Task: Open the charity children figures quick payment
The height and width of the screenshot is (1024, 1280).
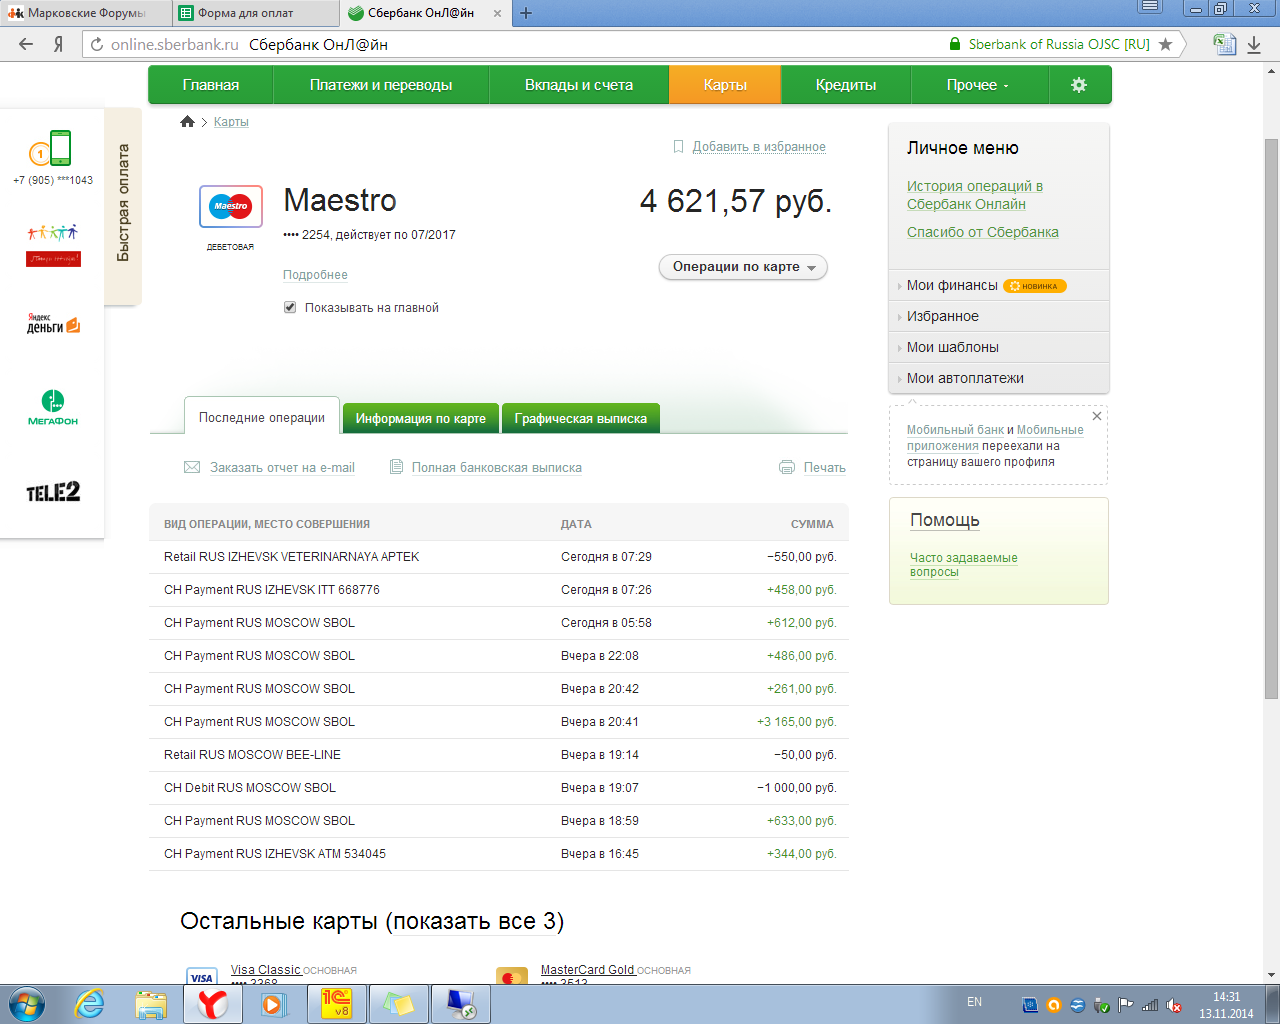Action: click(x=53, y=245)
